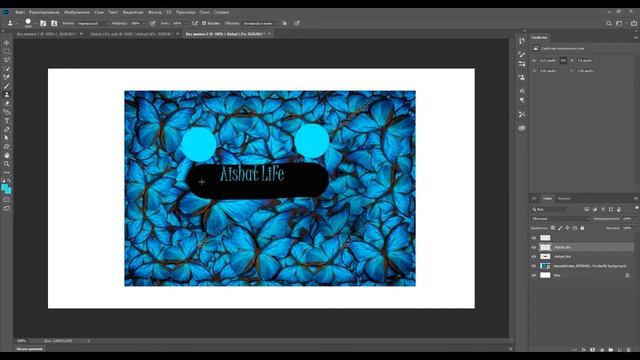Select the Path Selection arrow tool
The image size is (640, 360).
7,138
